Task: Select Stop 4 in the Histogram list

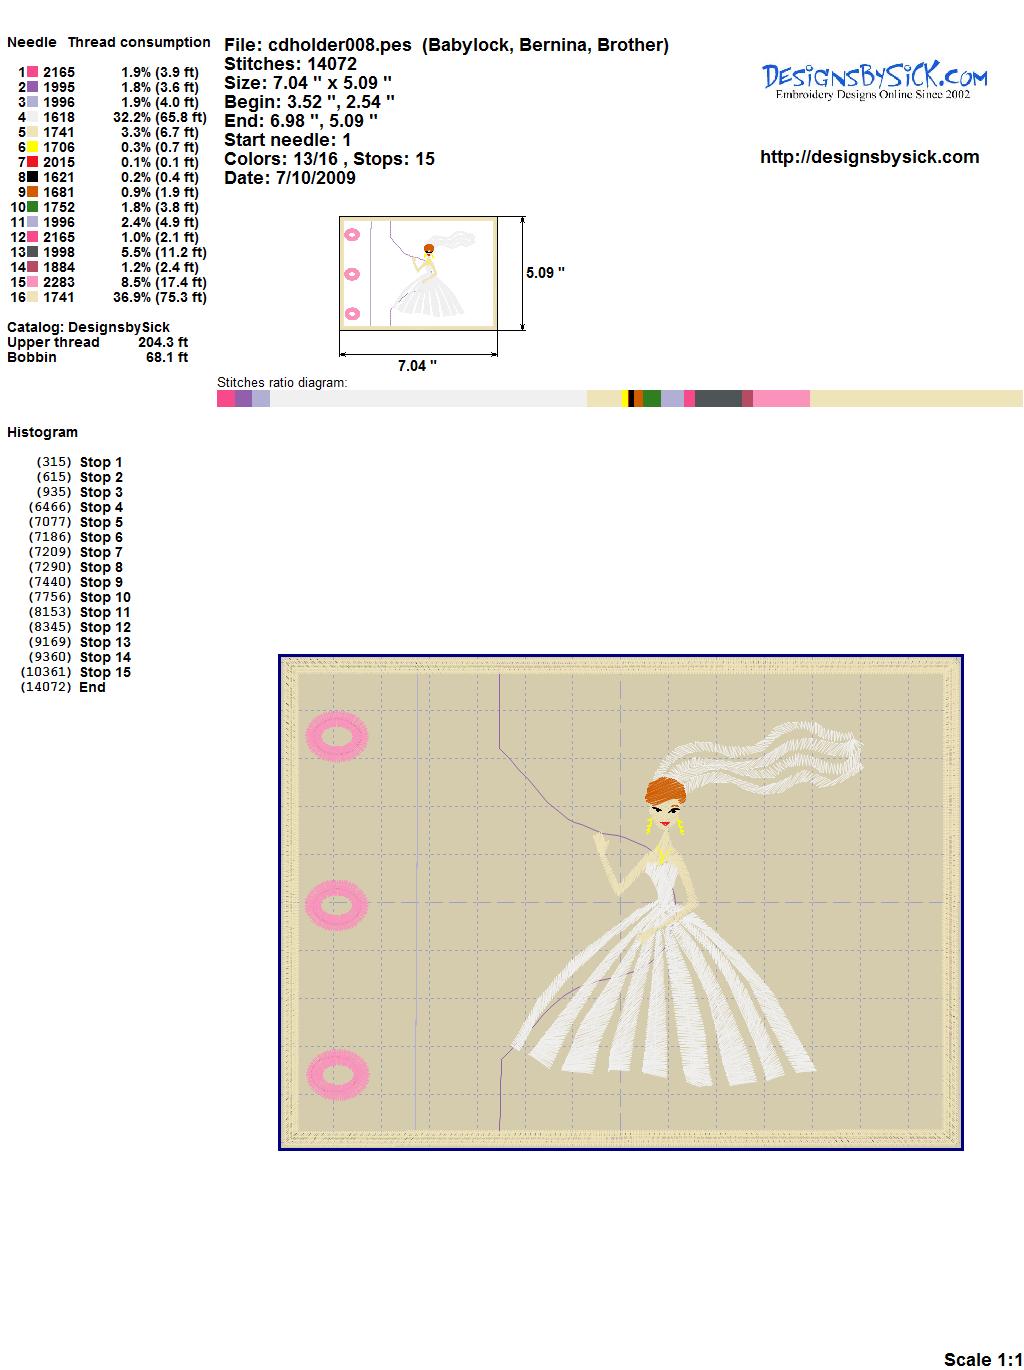Action: [x=101, y=507]
